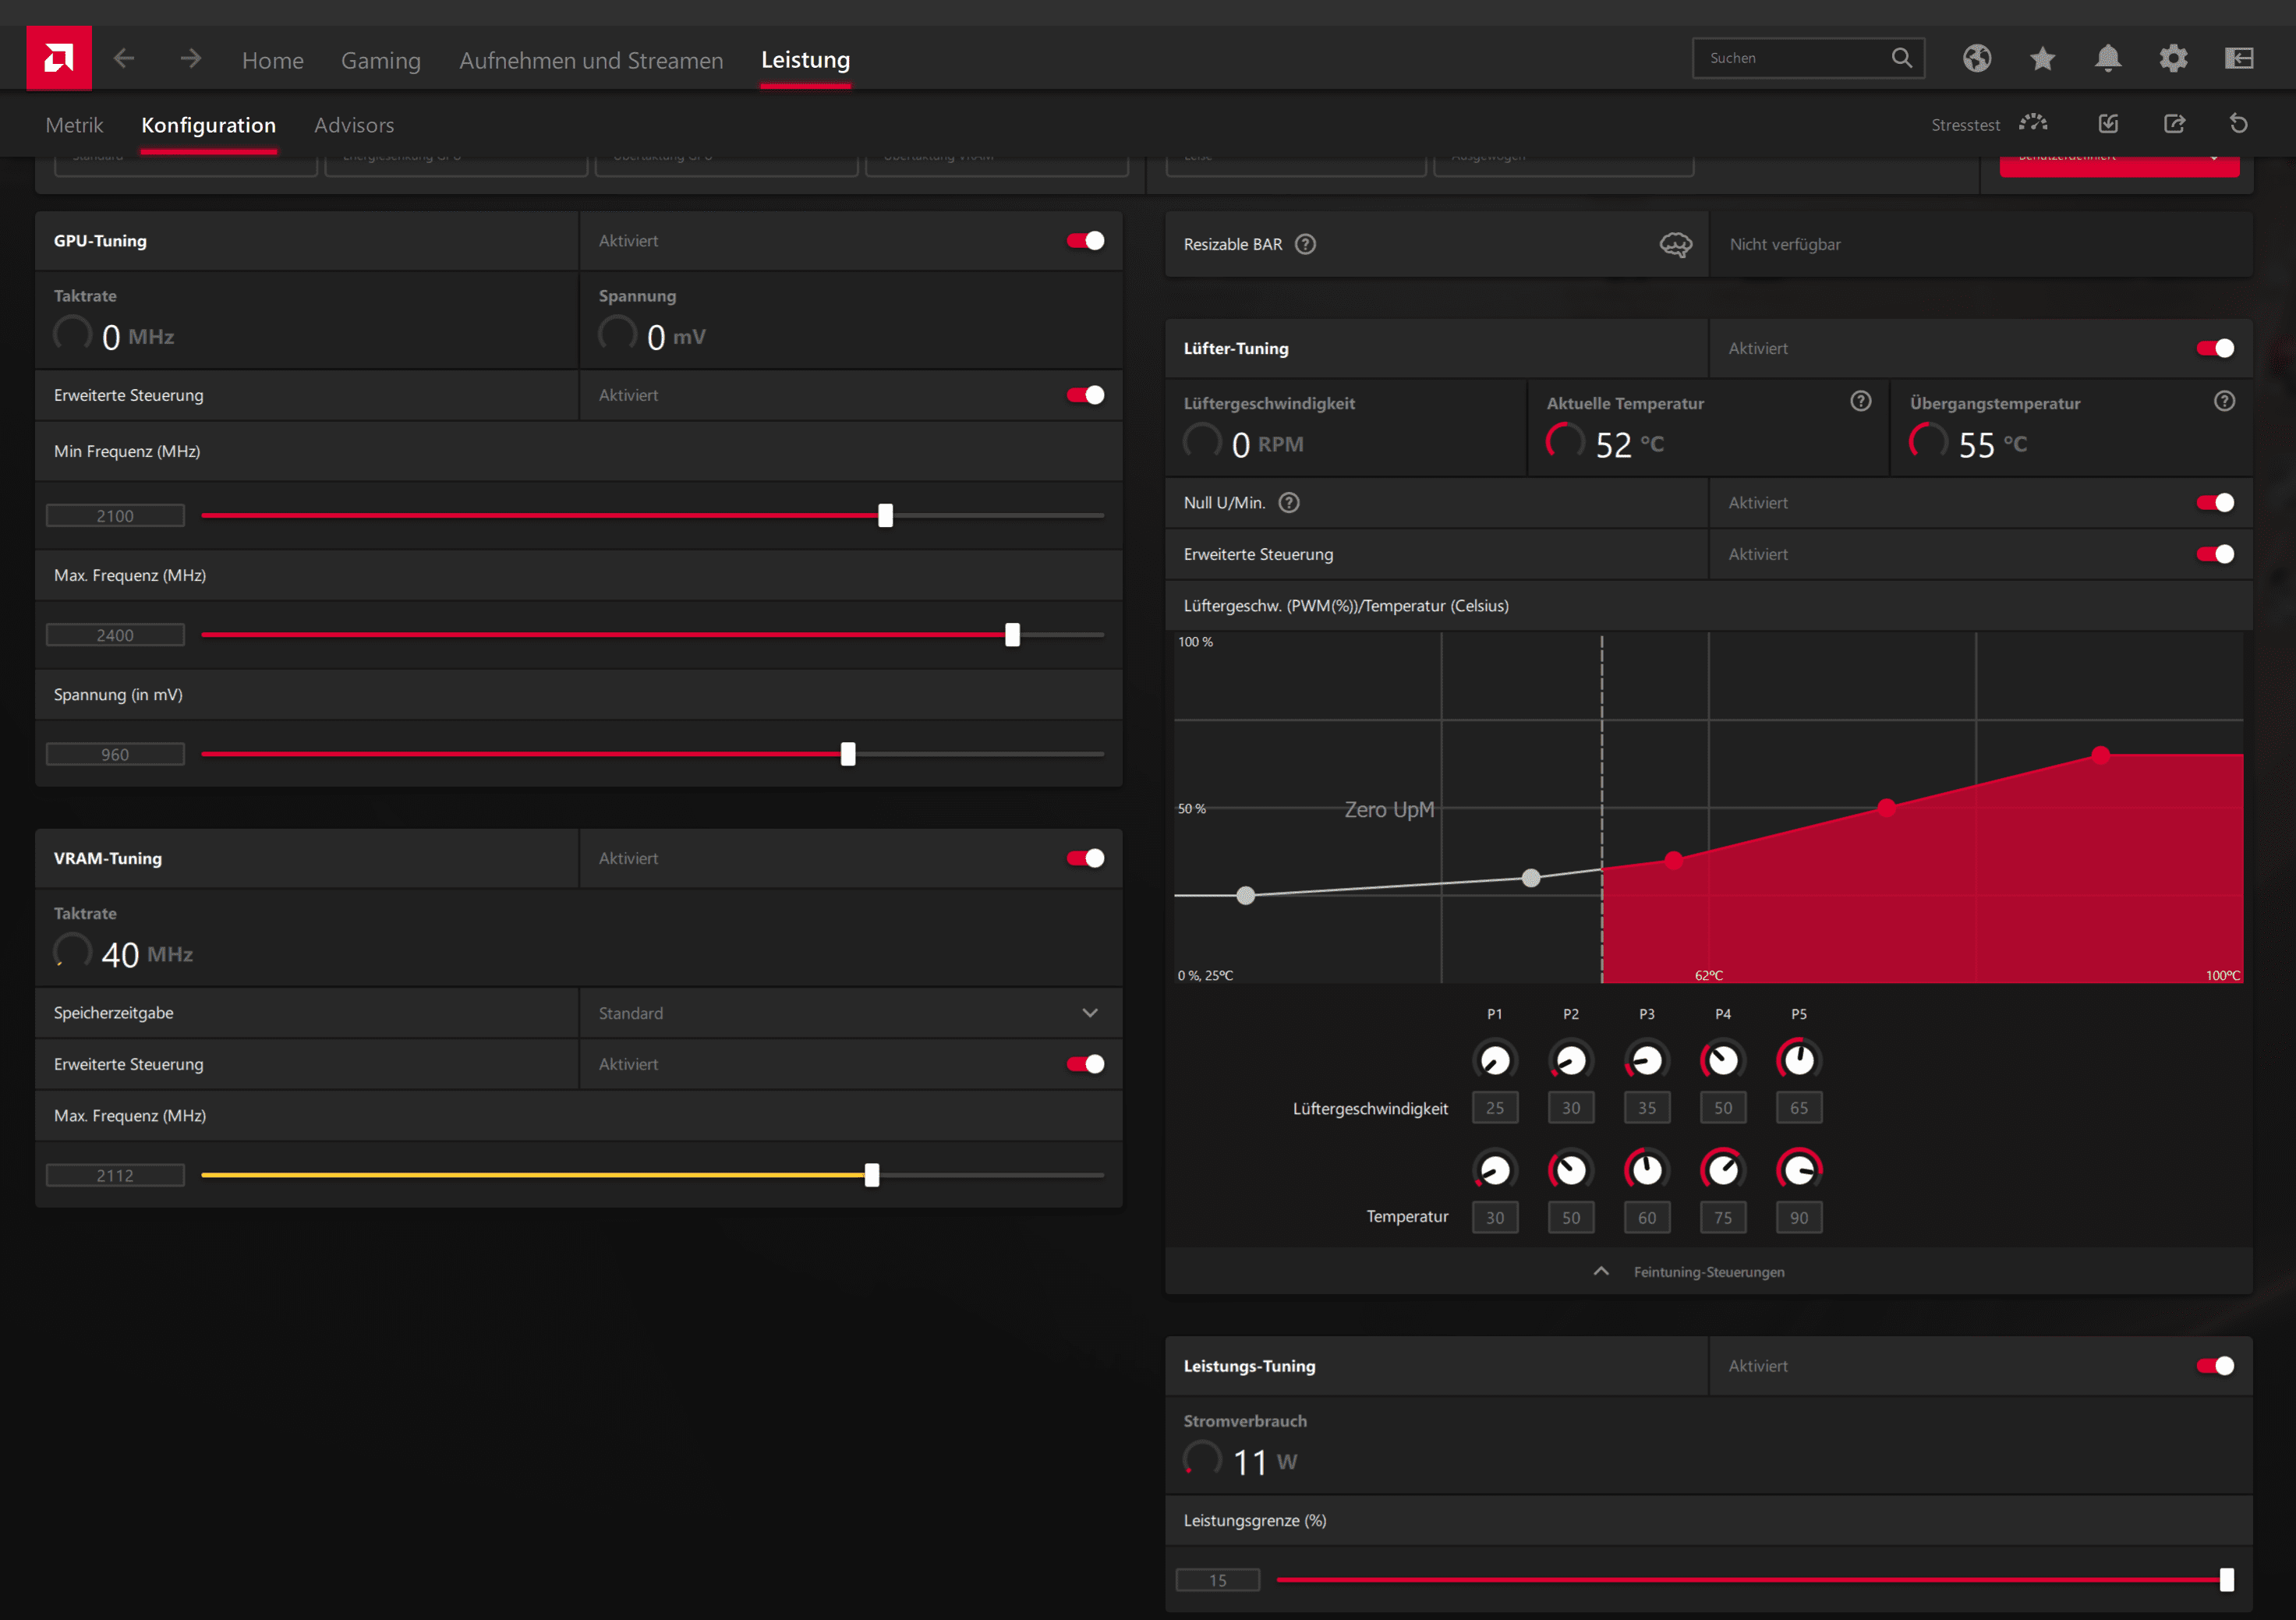Toggle Null U/Min. switch off
This screenshot has height=1620, width=2296.
pyautogui.click(x=2214, y=503)
